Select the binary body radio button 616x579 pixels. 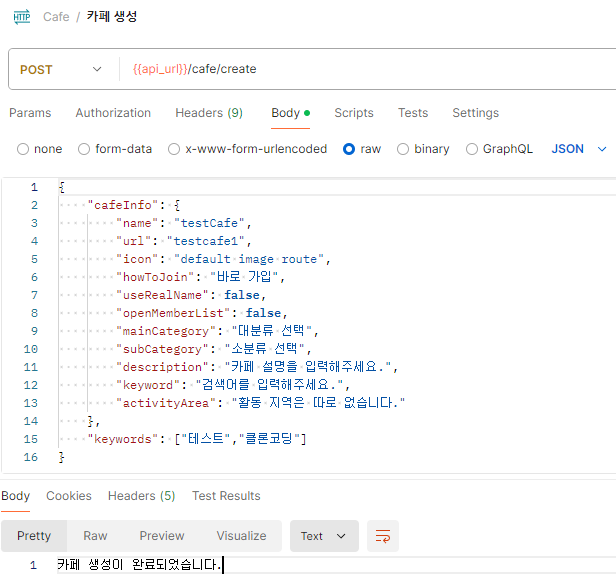click(x=403, y=149)
